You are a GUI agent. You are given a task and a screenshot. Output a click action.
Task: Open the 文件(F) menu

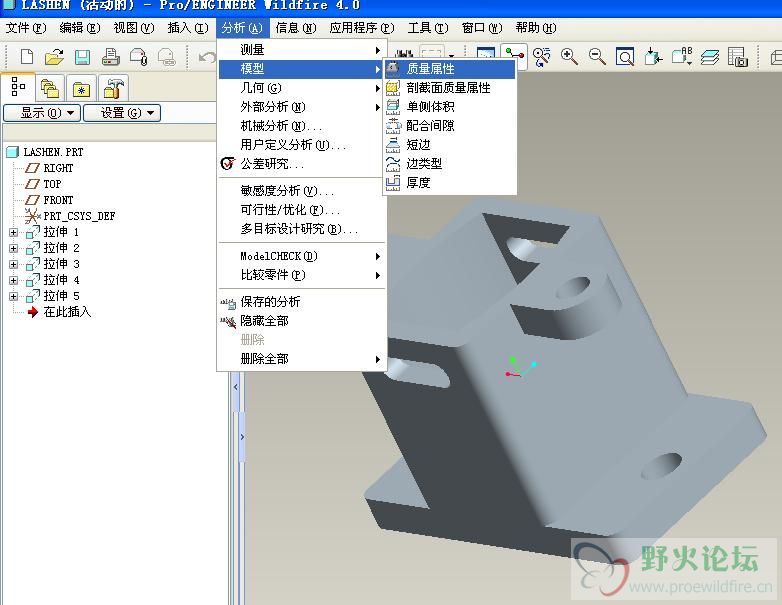[25, 28]
